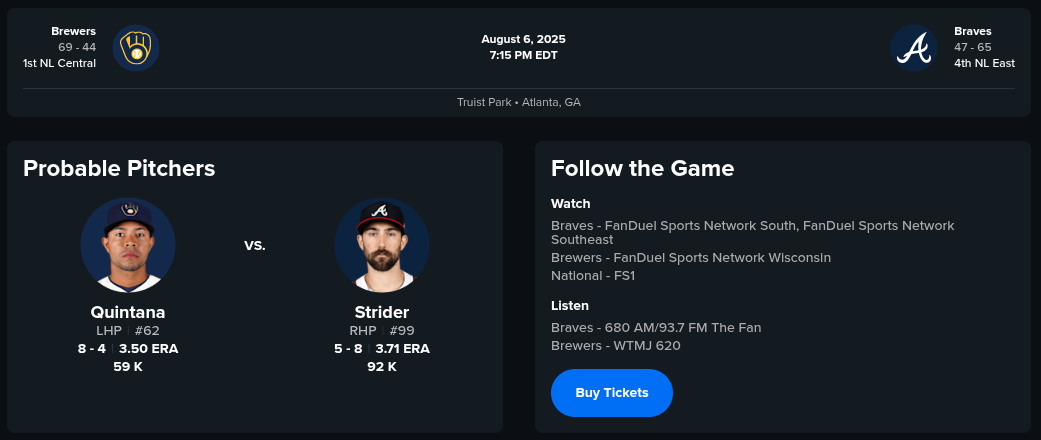Click the Truist Park venue text

click(x=519, y=102)
